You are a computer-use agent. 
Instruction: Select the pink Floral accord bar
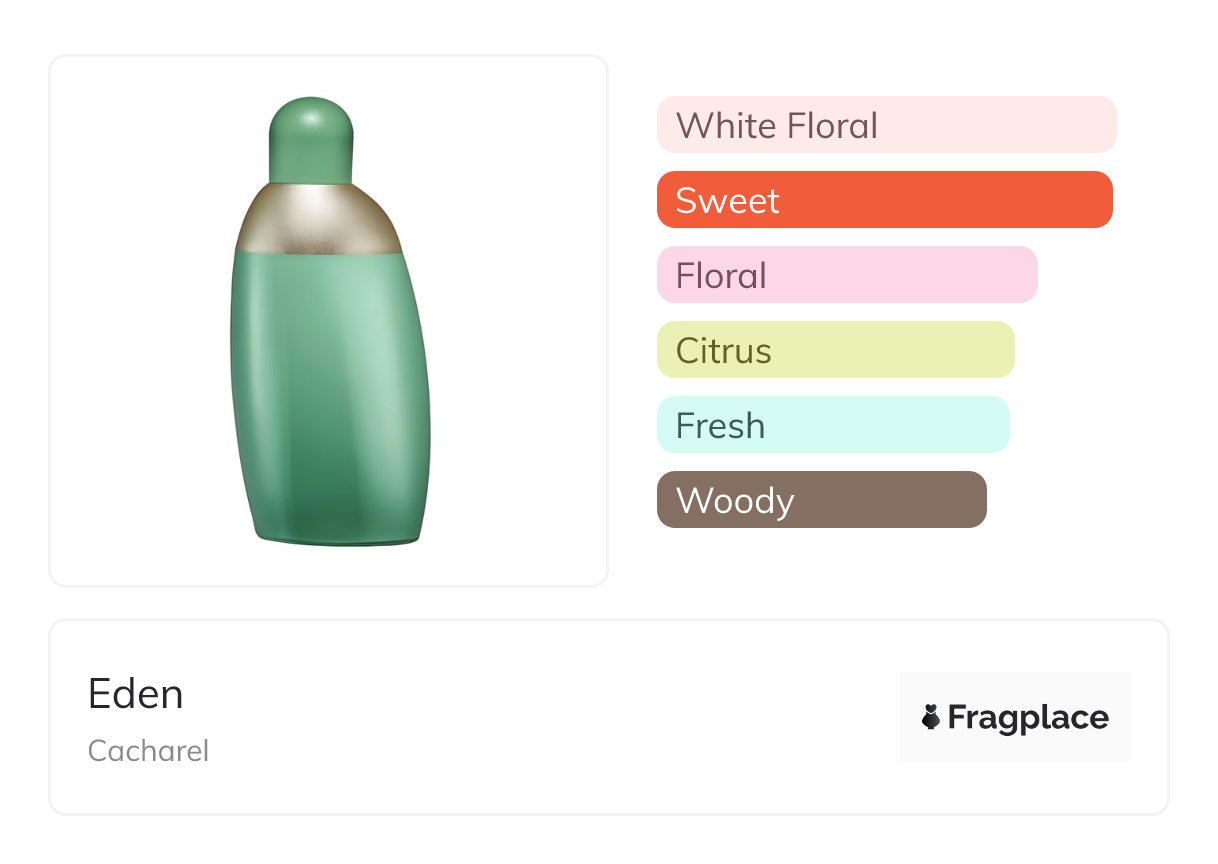(847, 275)
